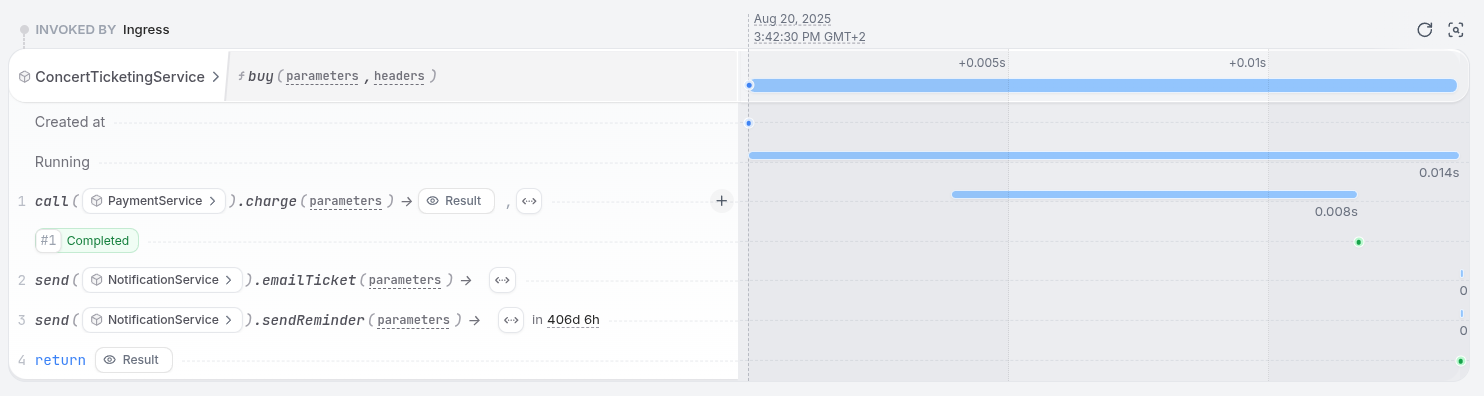Click the #1 Completed badge
Image resolution: width=1484 pixels, height=396 pixels.
pos(87,241)
